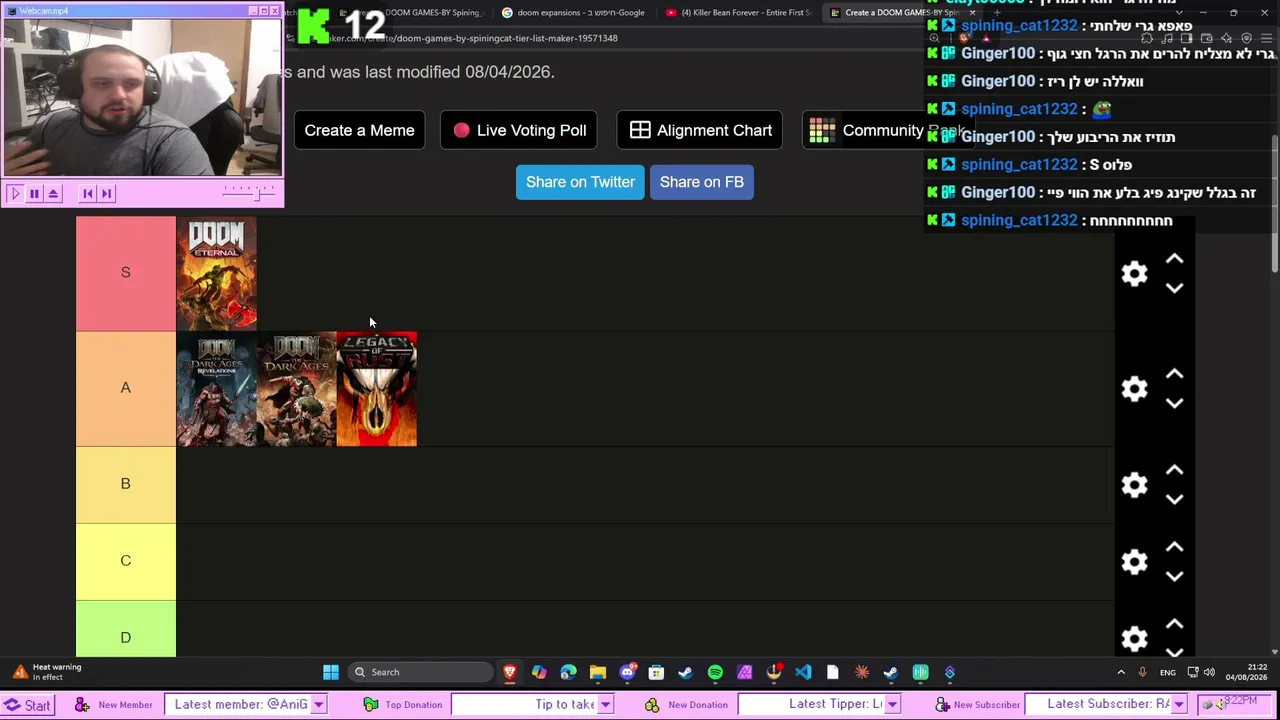Image resolution: width=1280 pixels, height=720 pixels.
Task: Open Spotify from the taskbar
Action: point(715,672)
